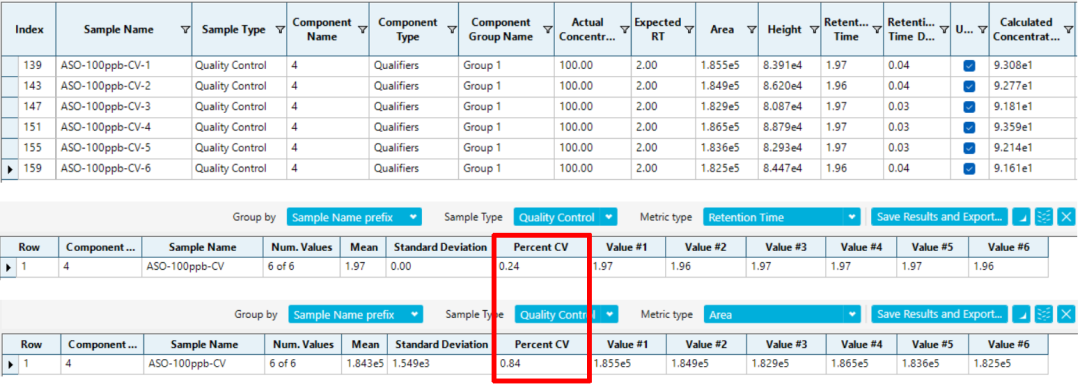Click the corner-triangle icon in Retention Time statistics panel
Screen dimensions: 1080x389
coord(1021,217)
